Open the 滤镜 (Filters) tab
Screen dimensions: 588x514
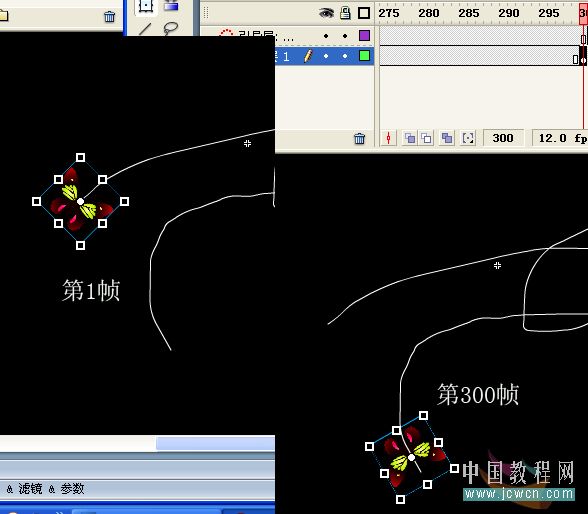coord(30,489)
